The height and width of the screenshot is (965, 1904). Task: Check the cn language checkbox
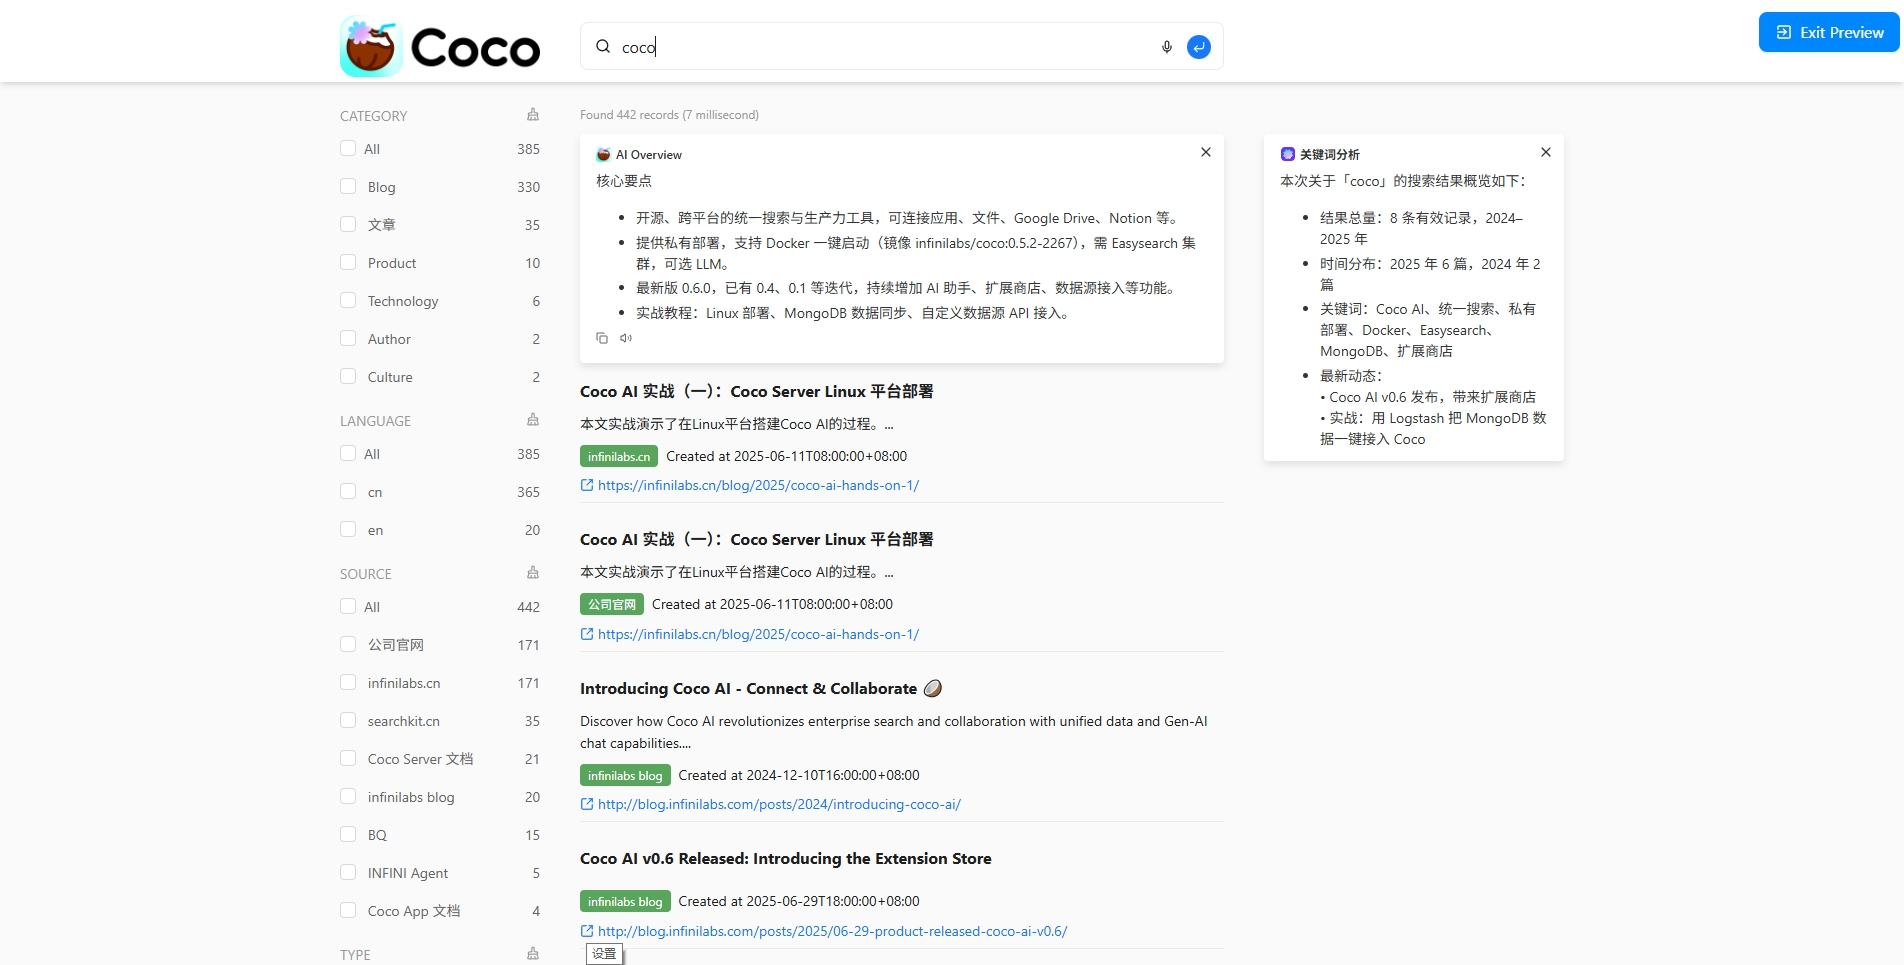(x=348, y=491)
